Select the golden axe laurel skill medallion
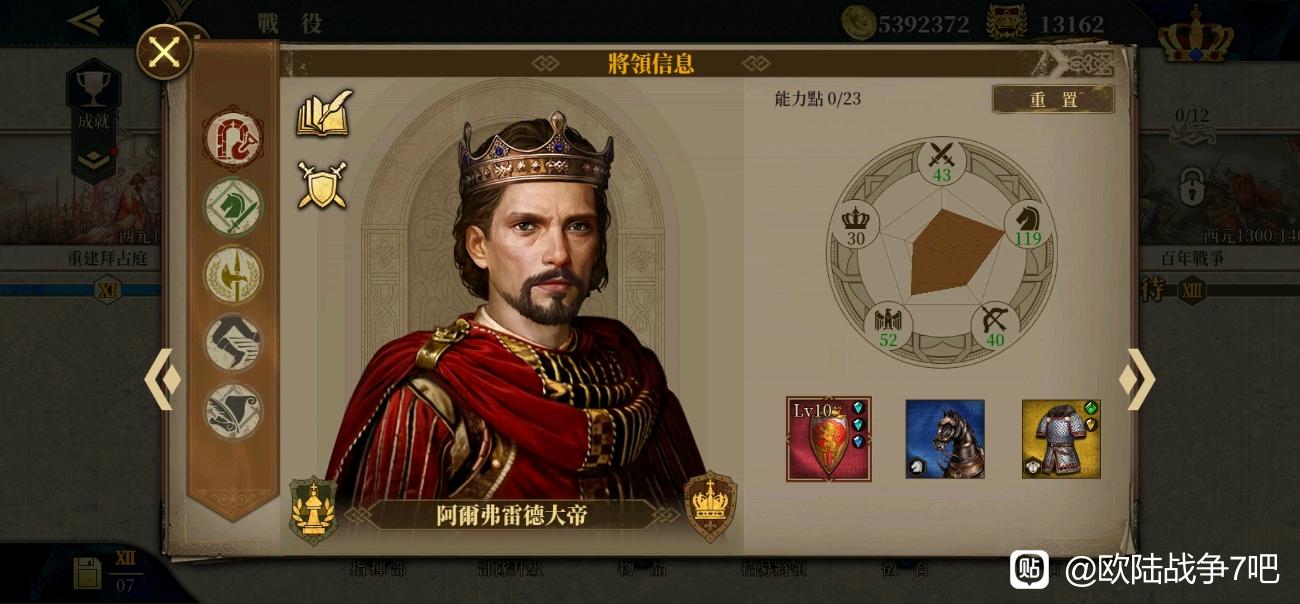 [234, 274]
